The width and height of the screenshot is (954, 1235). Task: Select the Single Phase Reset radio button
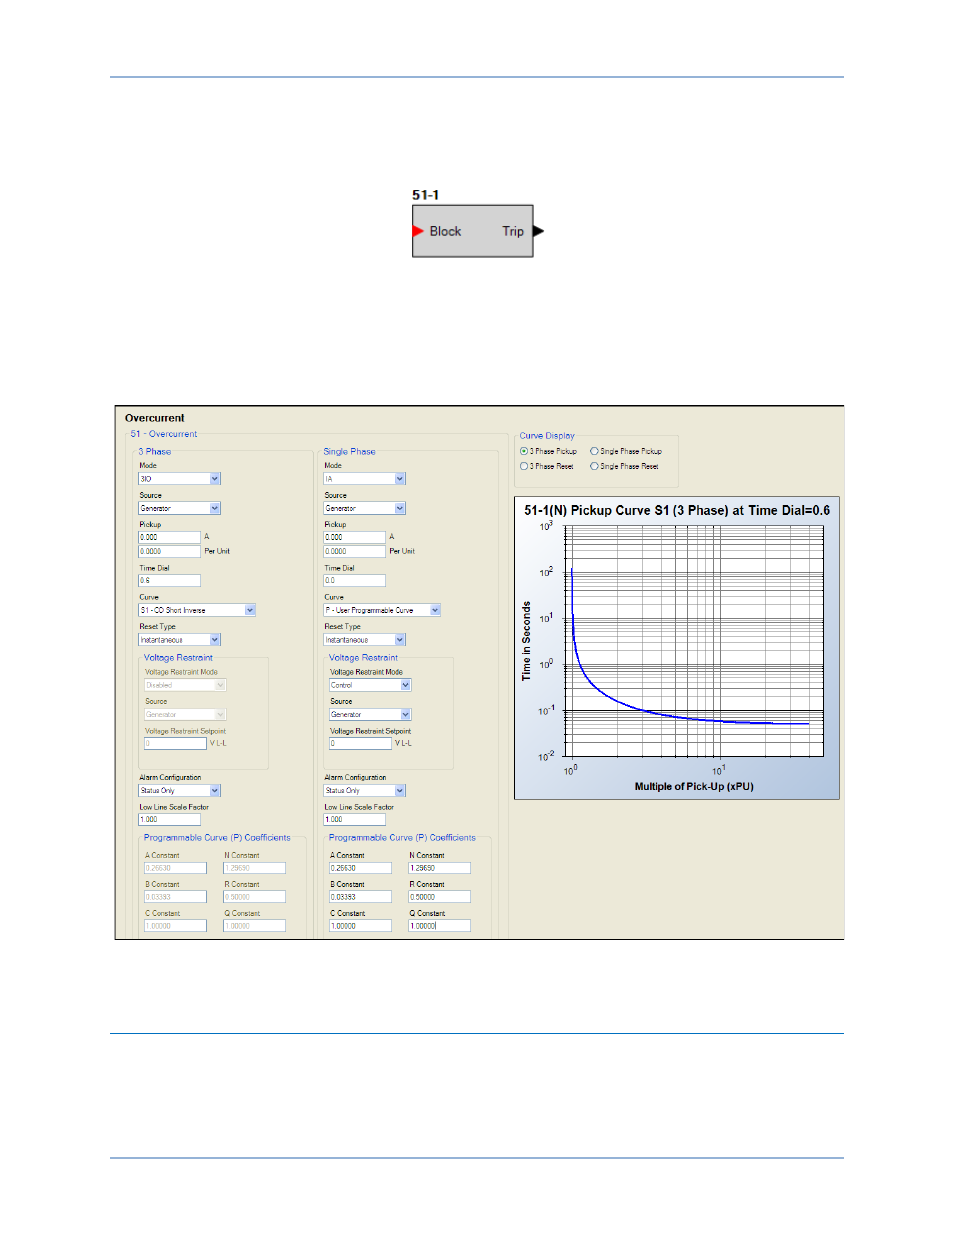tap(594, 466)
